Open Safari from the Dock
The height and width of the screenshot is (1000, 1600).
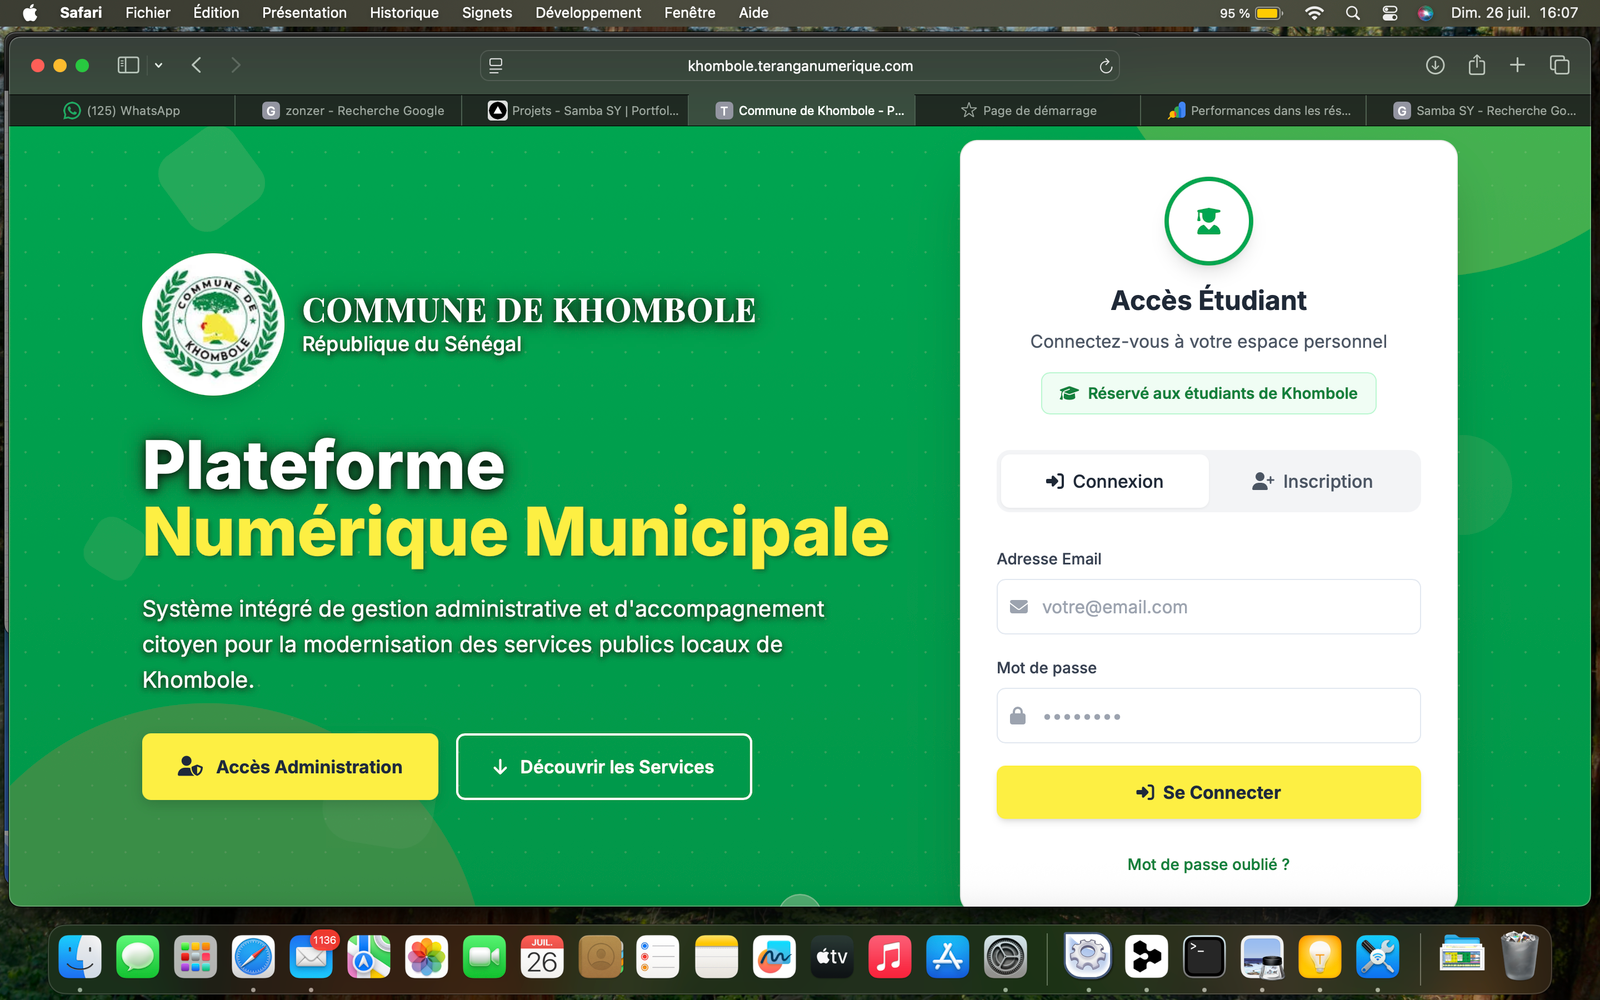click(x=253, y=957)
